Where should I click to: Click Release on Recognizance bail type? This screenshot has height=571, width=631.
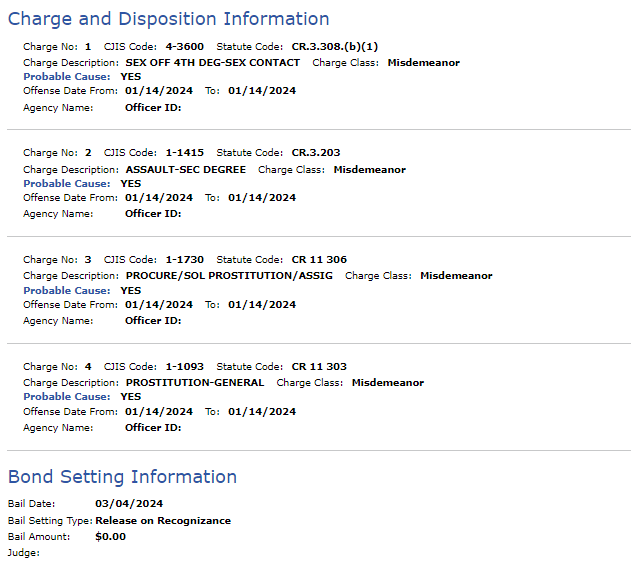163,521
